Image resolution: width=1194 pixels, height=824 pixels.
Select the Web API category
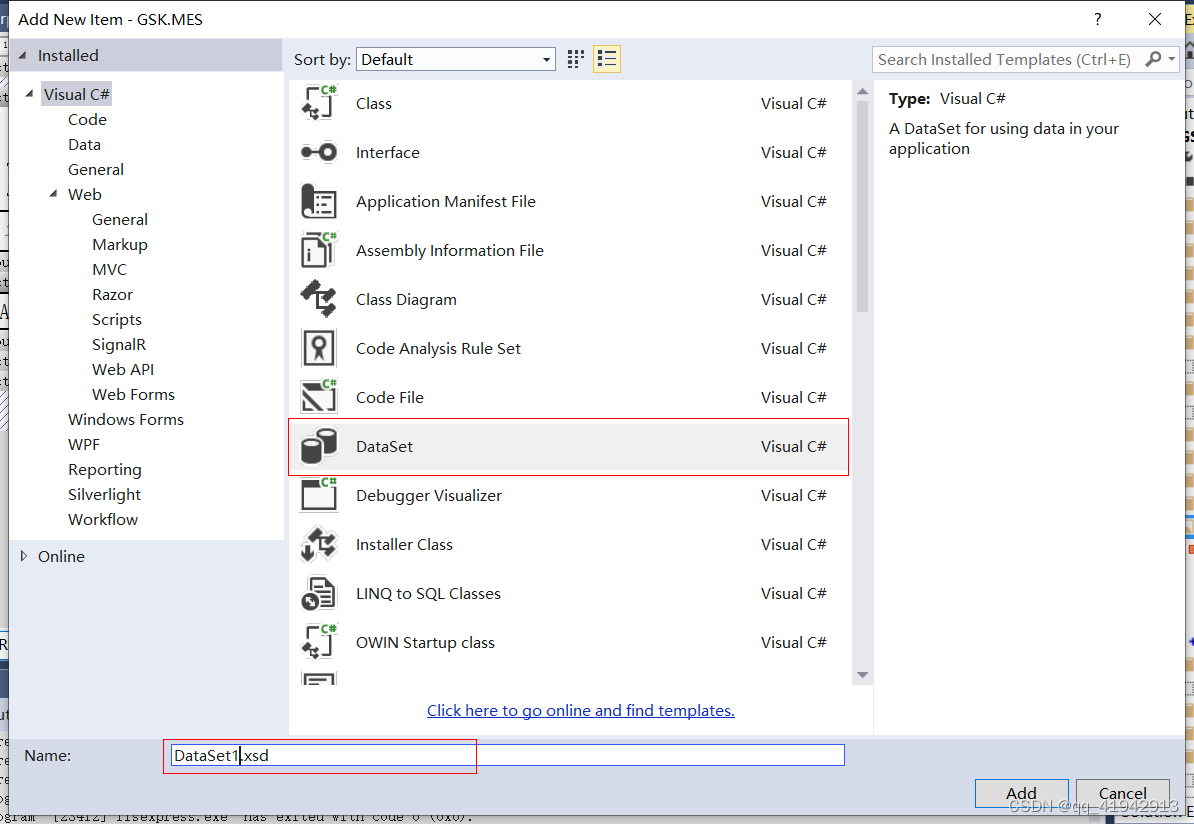point(123,369)
